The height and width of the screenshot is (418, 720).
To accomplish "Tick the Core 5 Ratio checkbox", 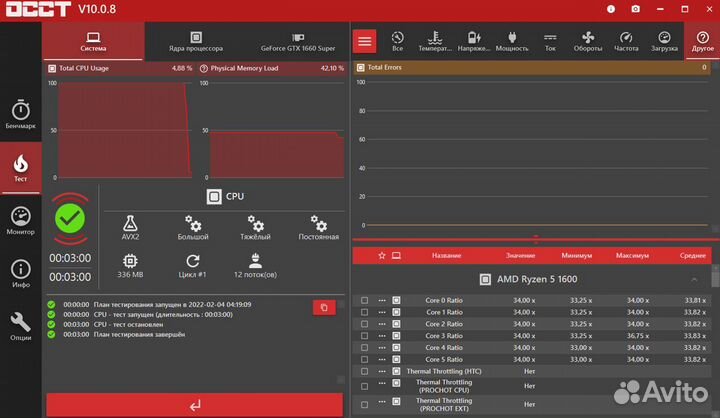I will click(364, 359).
